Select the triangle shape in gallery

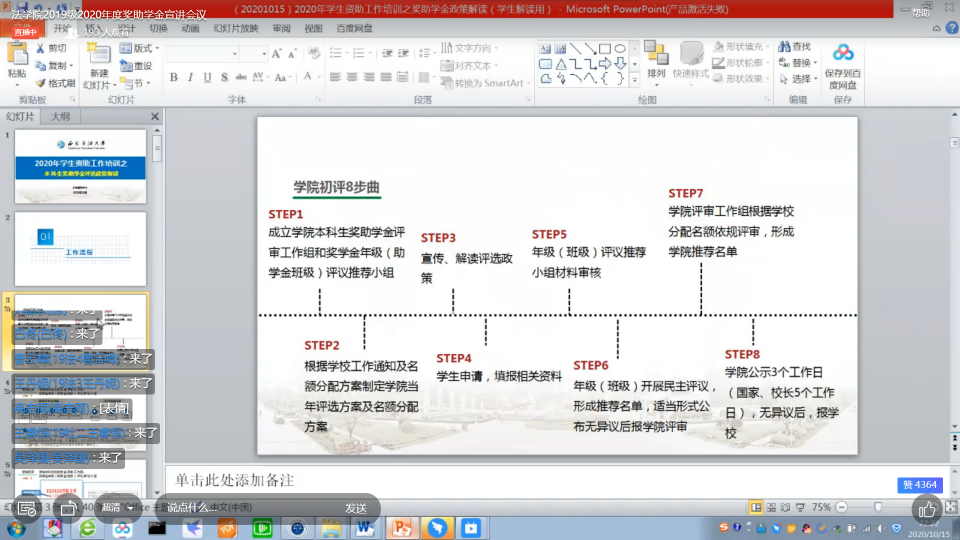(560, 64)
